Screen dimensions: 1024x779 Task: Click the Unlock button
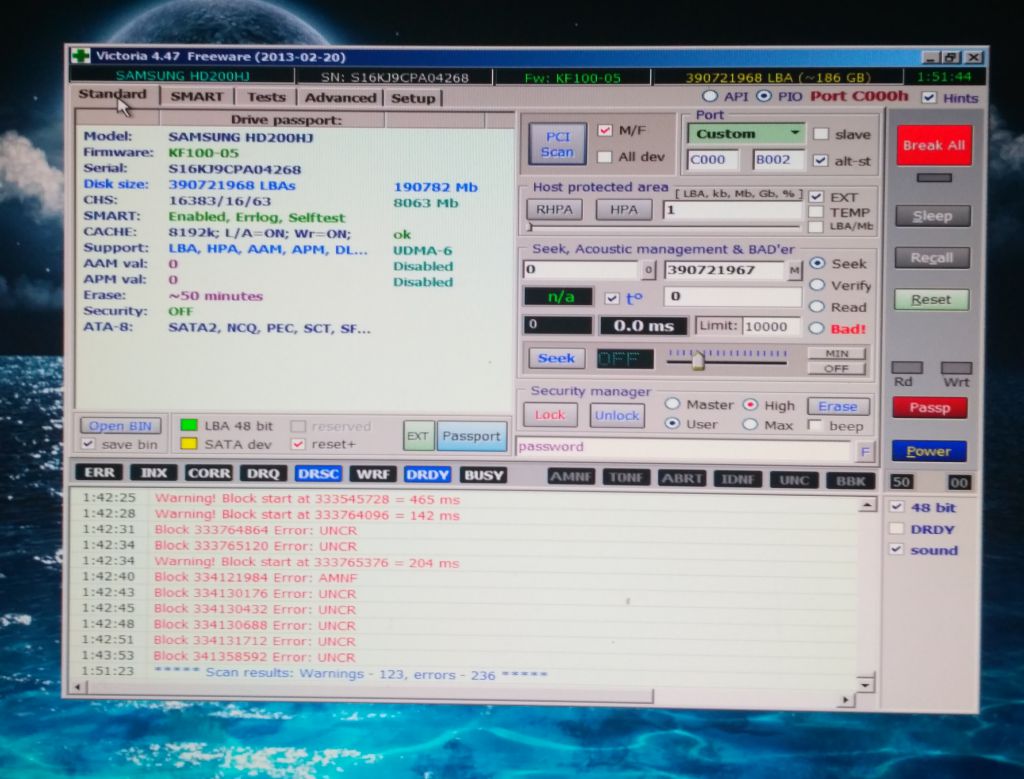[617, 415]
